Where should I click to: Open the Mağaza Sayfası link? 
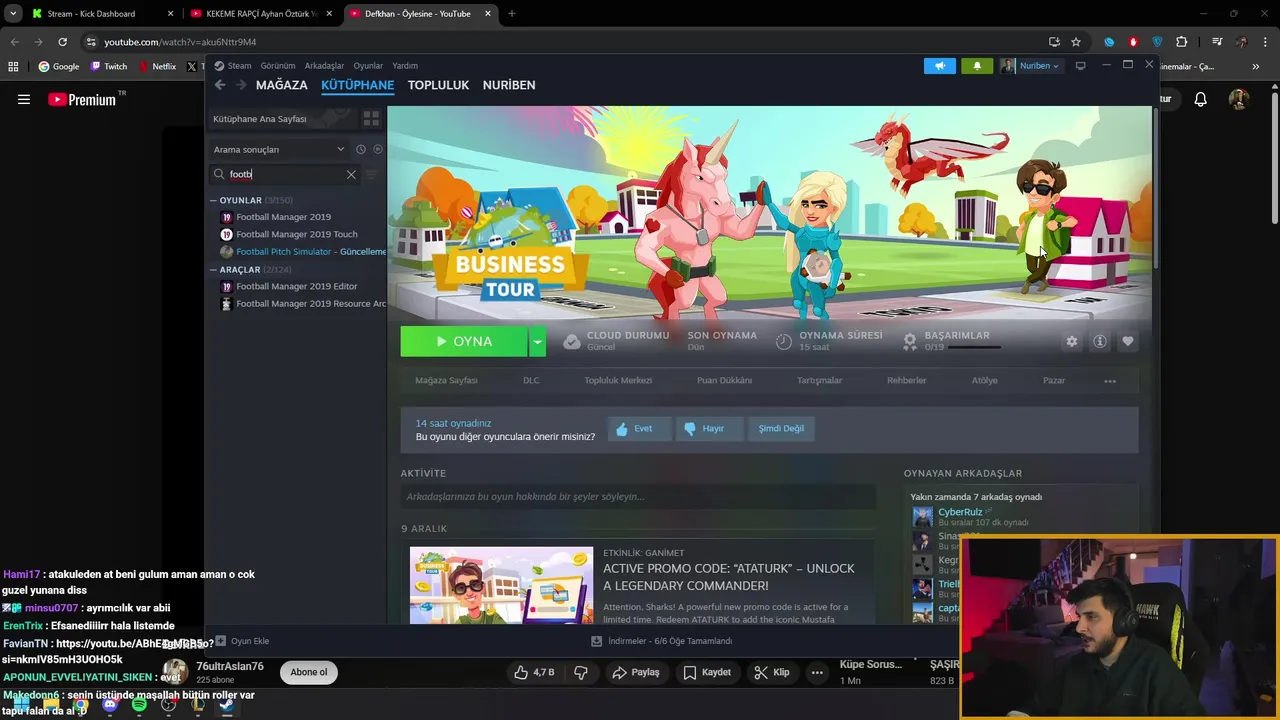pos(446,381)
